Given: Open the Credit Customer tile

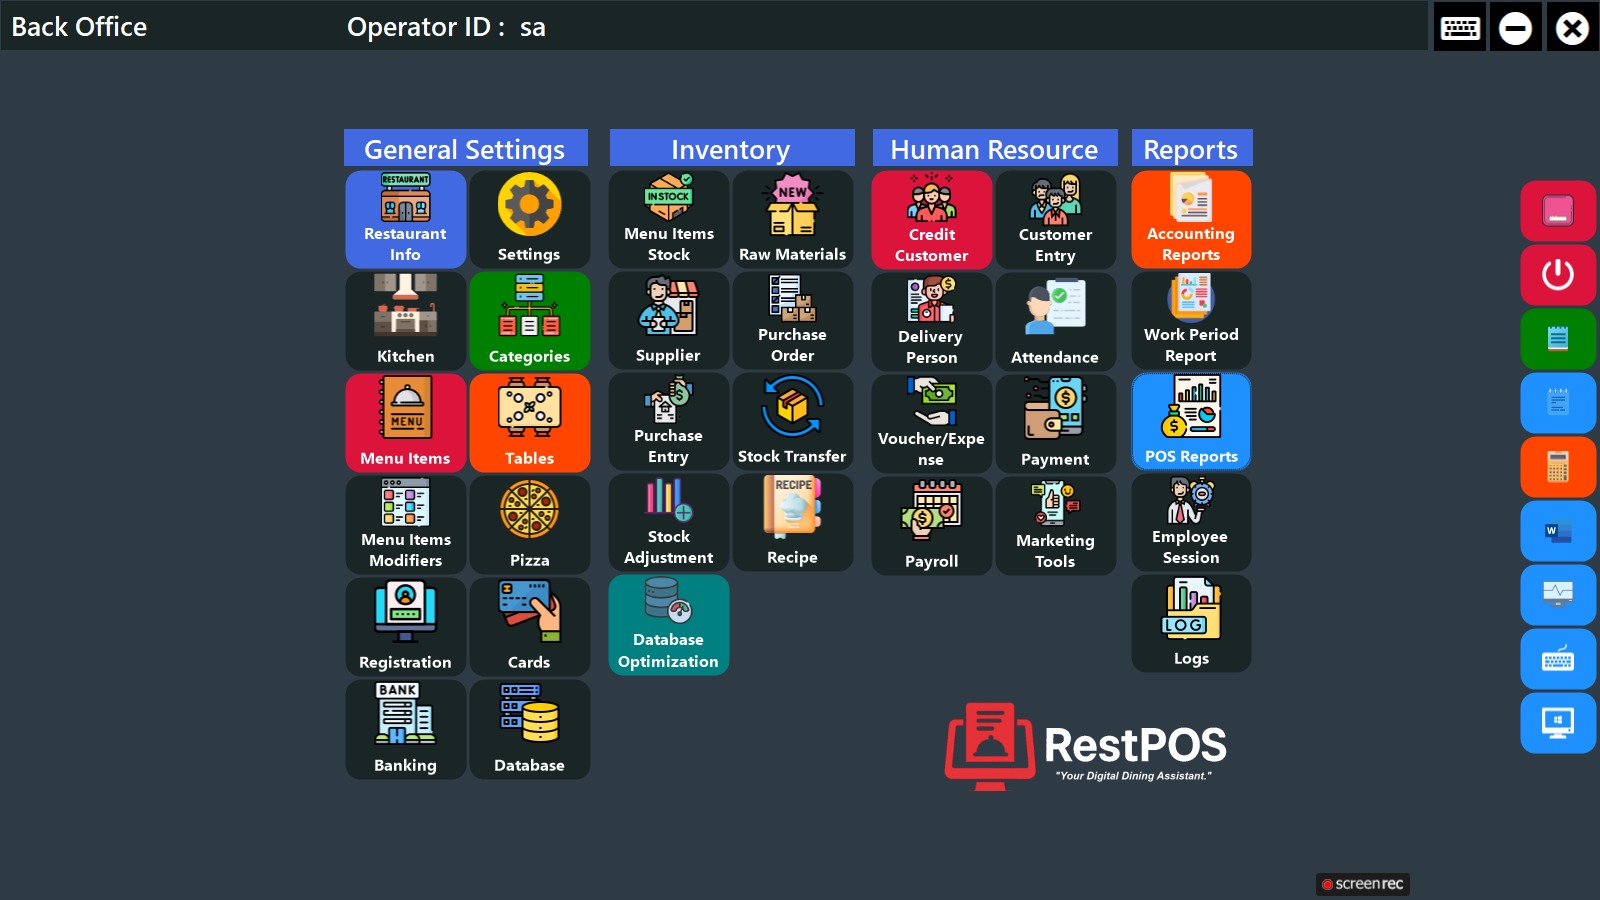Looking at the screenshot, I should 931,220.
